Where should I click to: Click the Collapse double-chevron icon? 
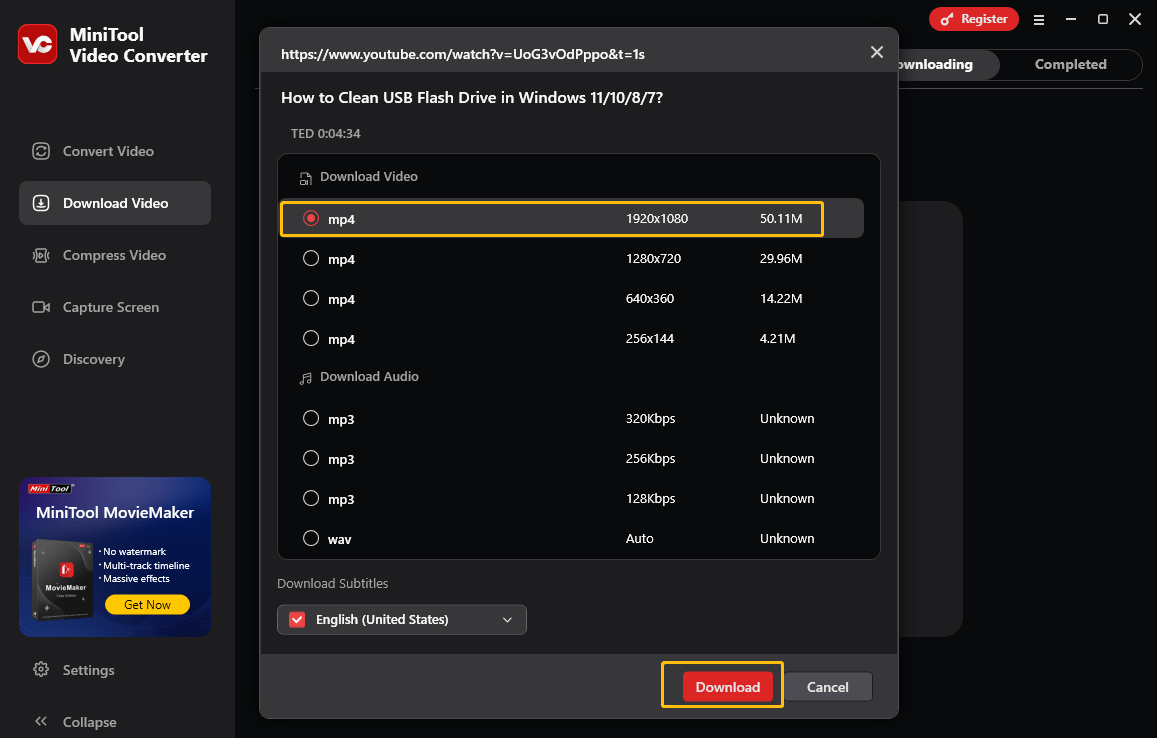[x=41, y=721]
